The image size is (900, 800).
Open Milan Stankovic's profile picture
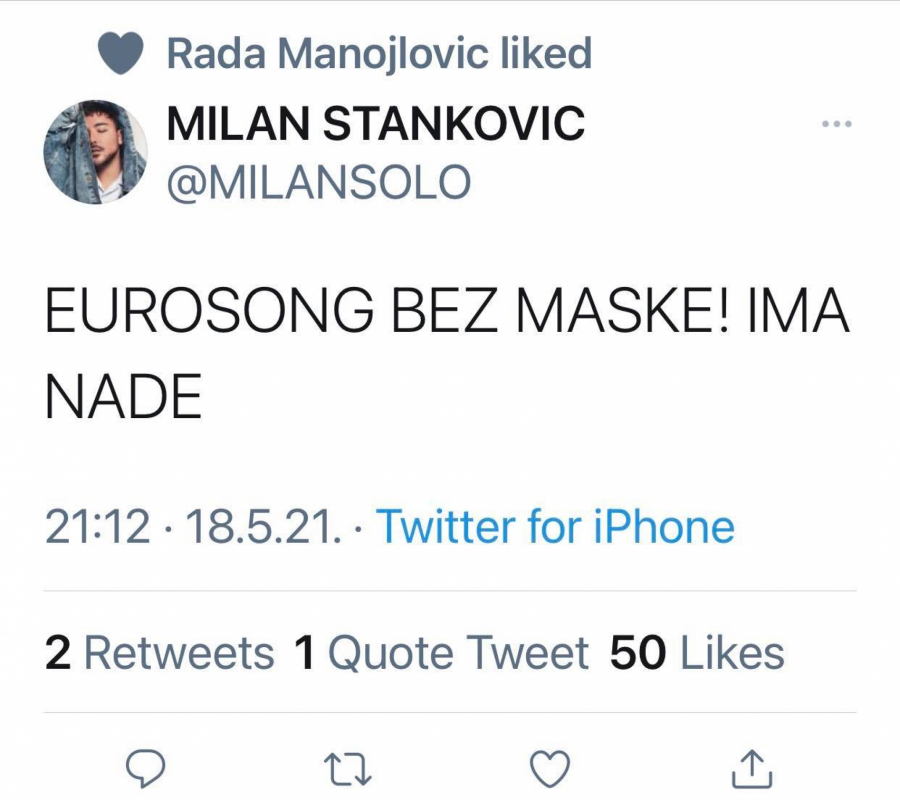[97, 155]
